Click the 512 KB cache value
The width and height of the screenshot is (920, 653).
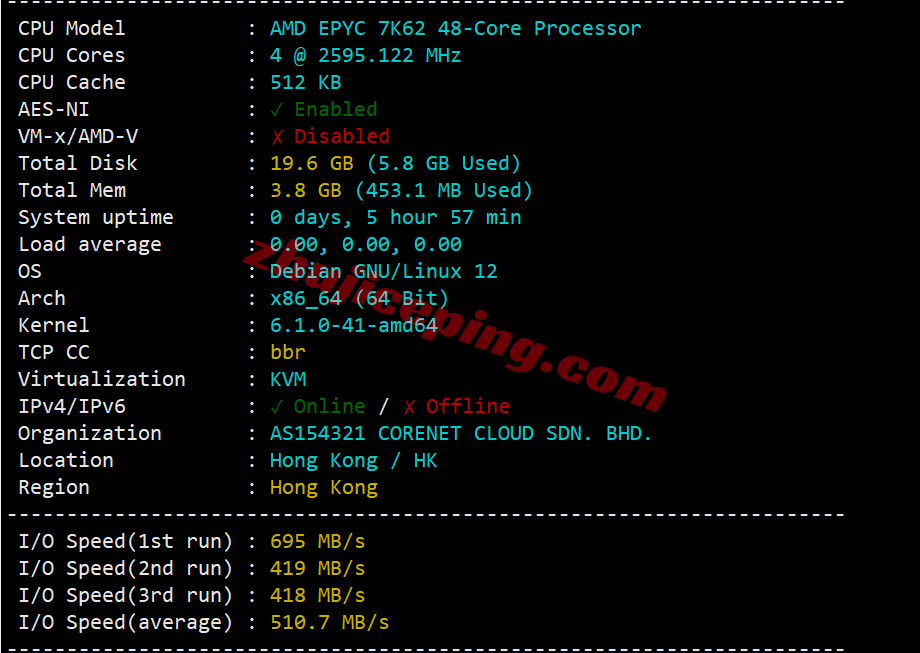click(306, 82)
